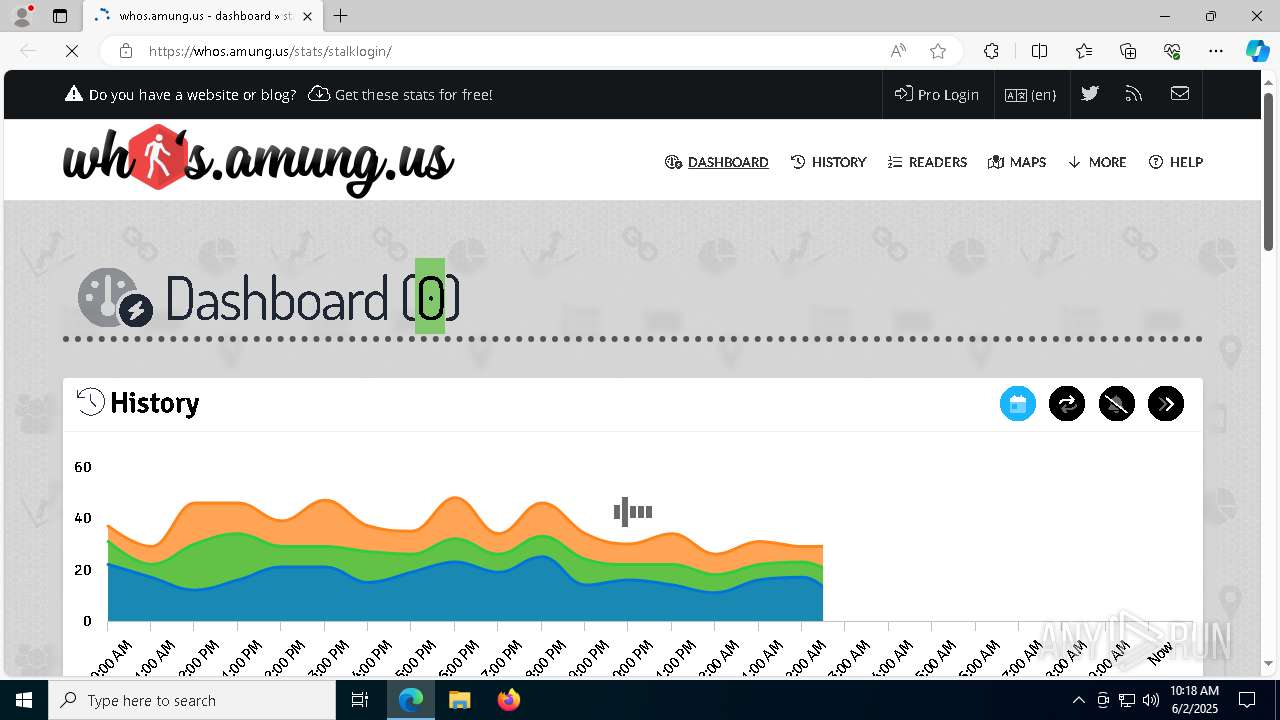Open the Pro Login link
The height and width of the screenshot is (720, 1280).
(x=937, y=94)
